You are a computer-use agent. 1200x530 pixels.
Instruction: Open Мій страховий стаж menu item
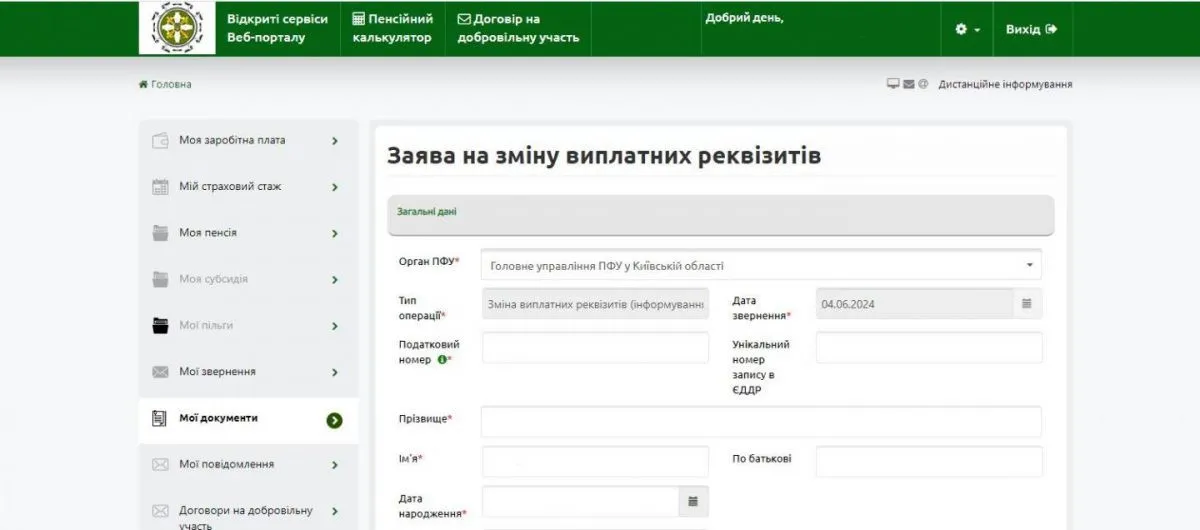248,187
